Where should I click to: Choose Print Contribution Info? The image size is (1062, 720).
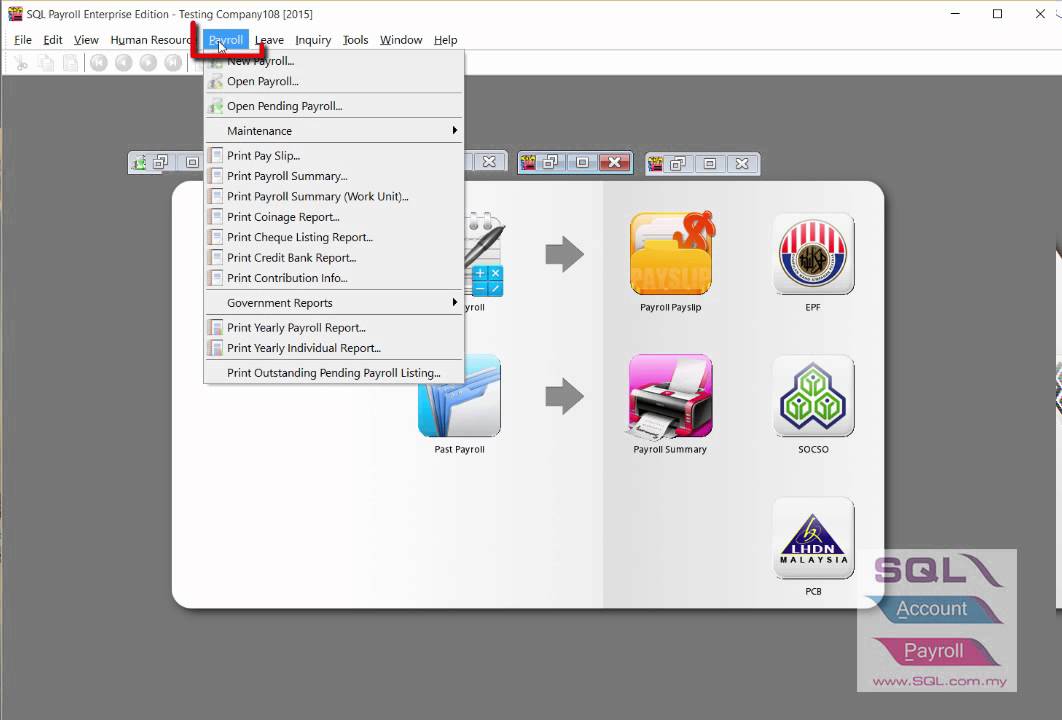[x=334, y=278]
